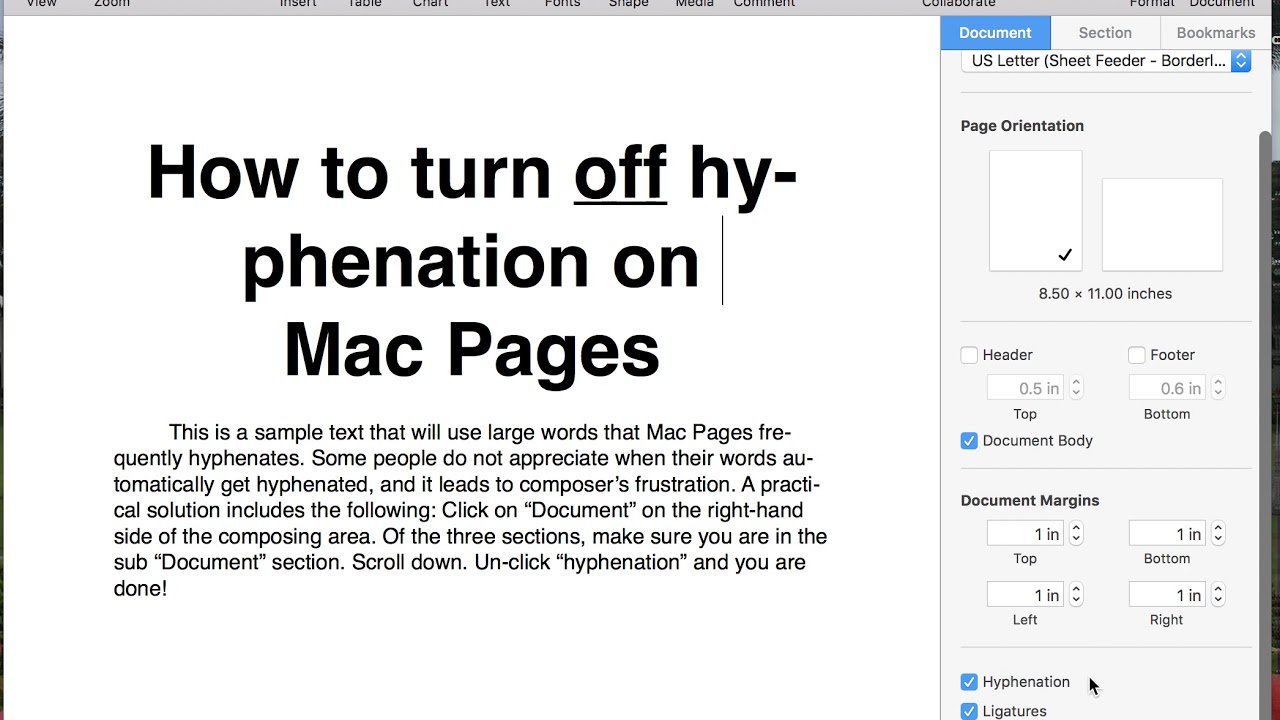Open the Bookmarks tab
Screen dimensions: 1280x720
coord(1216,33)
